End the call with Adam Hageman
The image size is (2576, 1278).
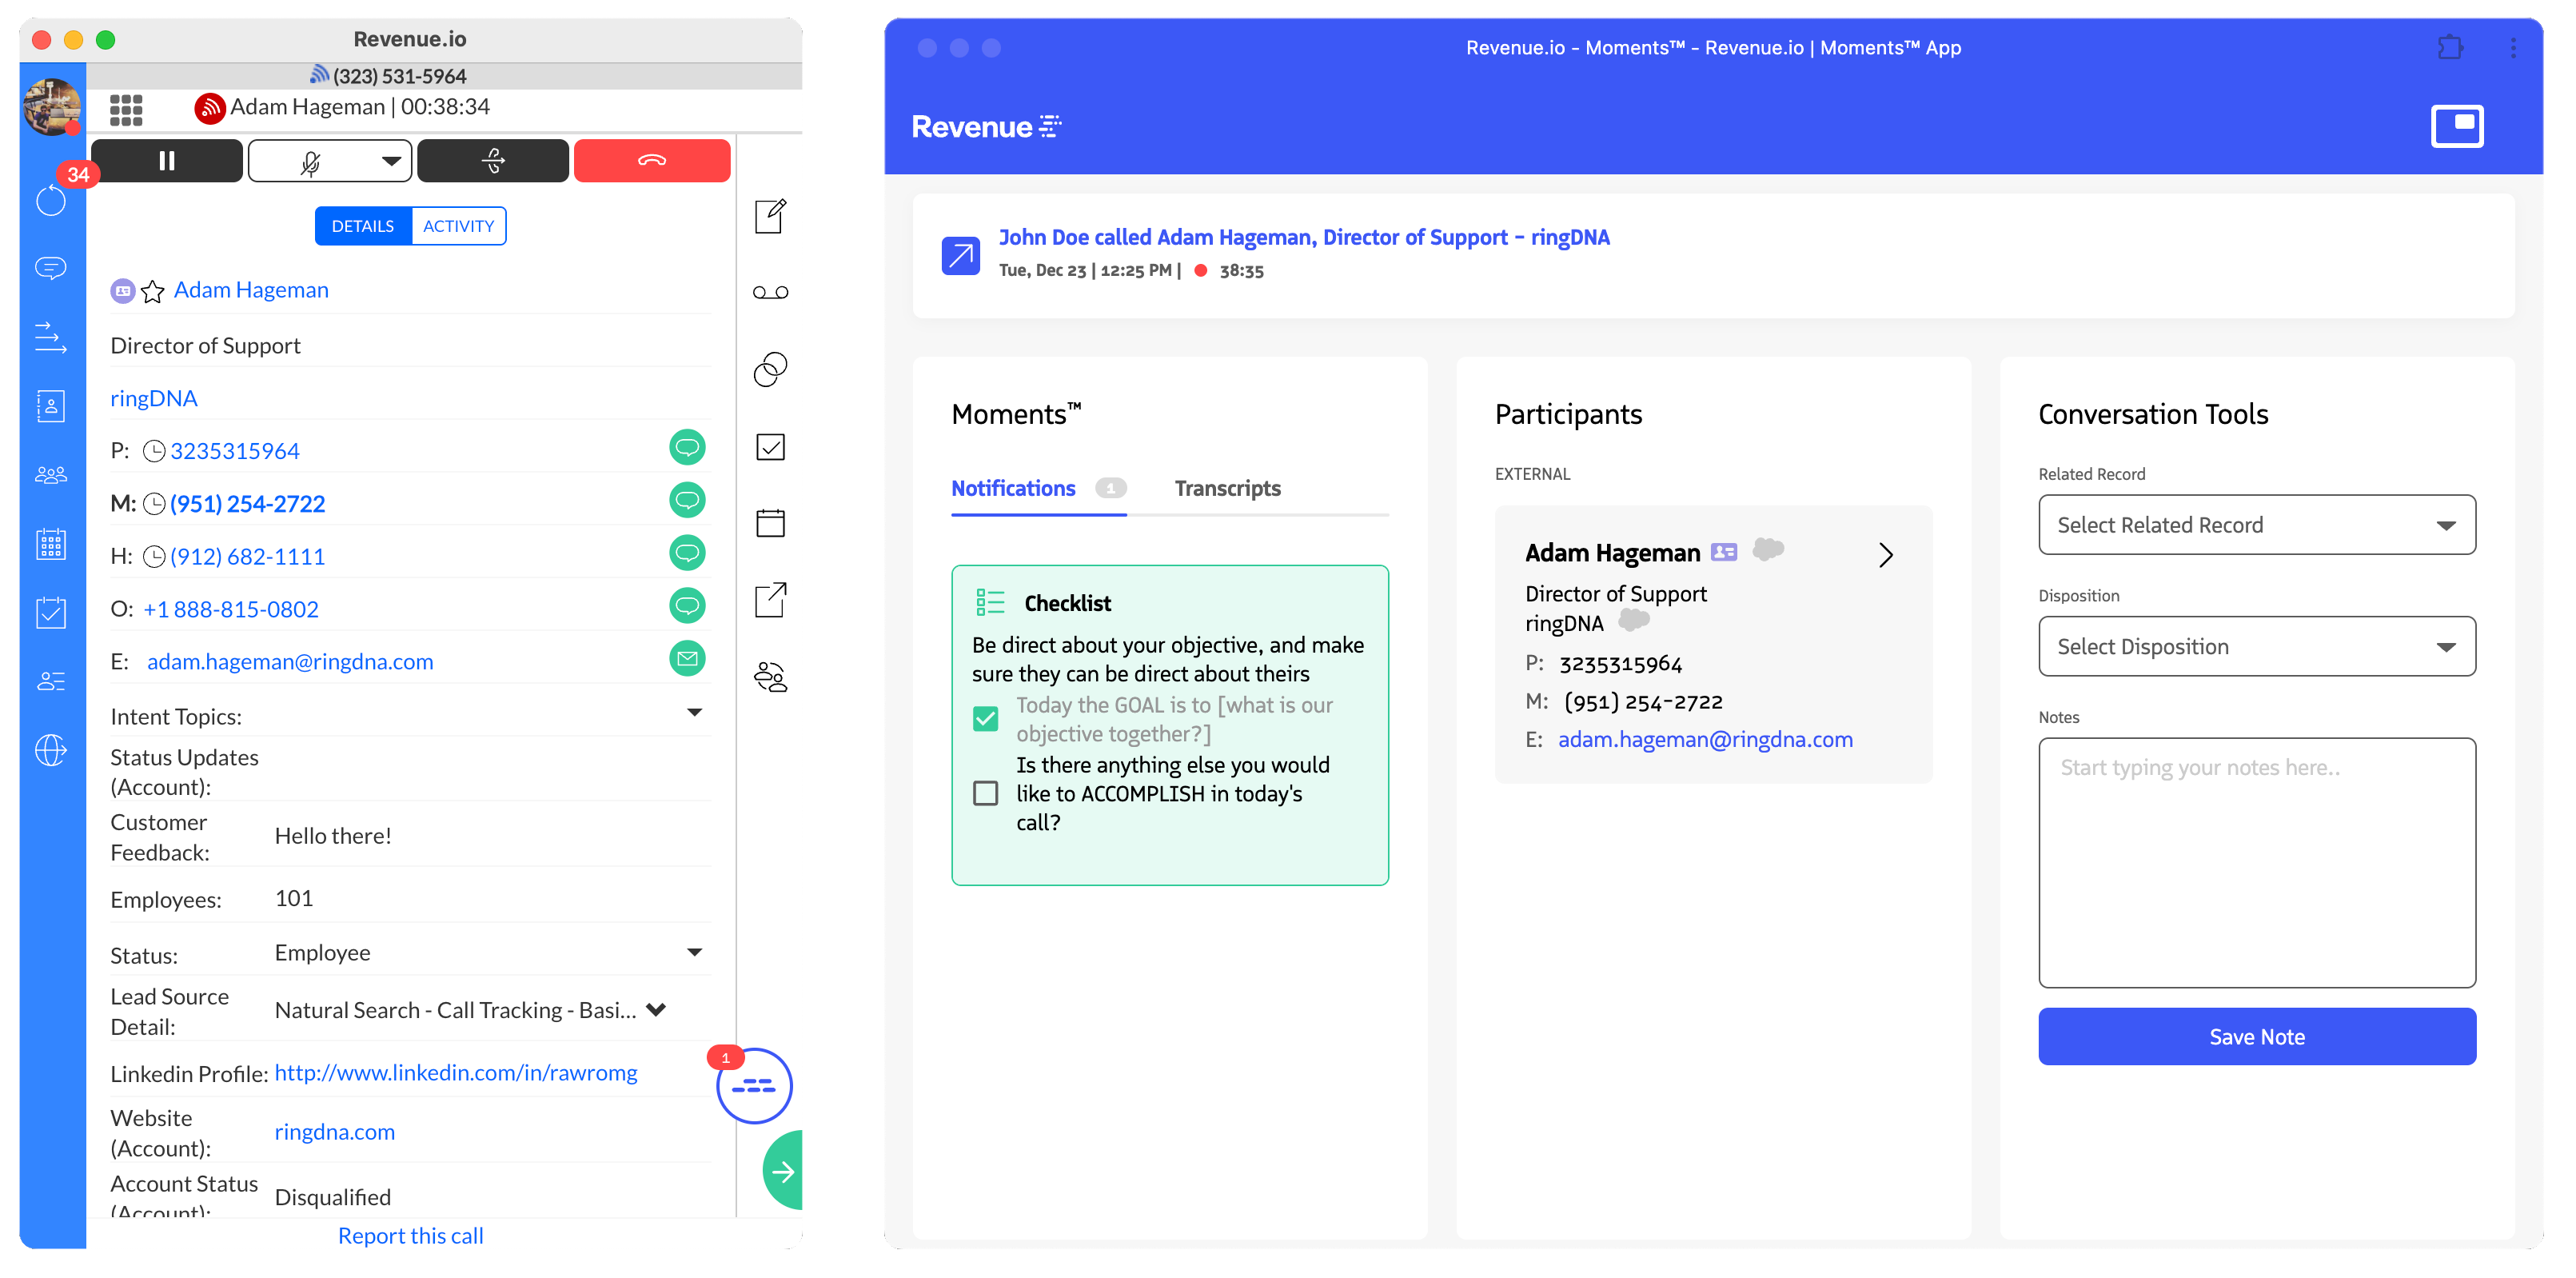[x=652, y=160]
